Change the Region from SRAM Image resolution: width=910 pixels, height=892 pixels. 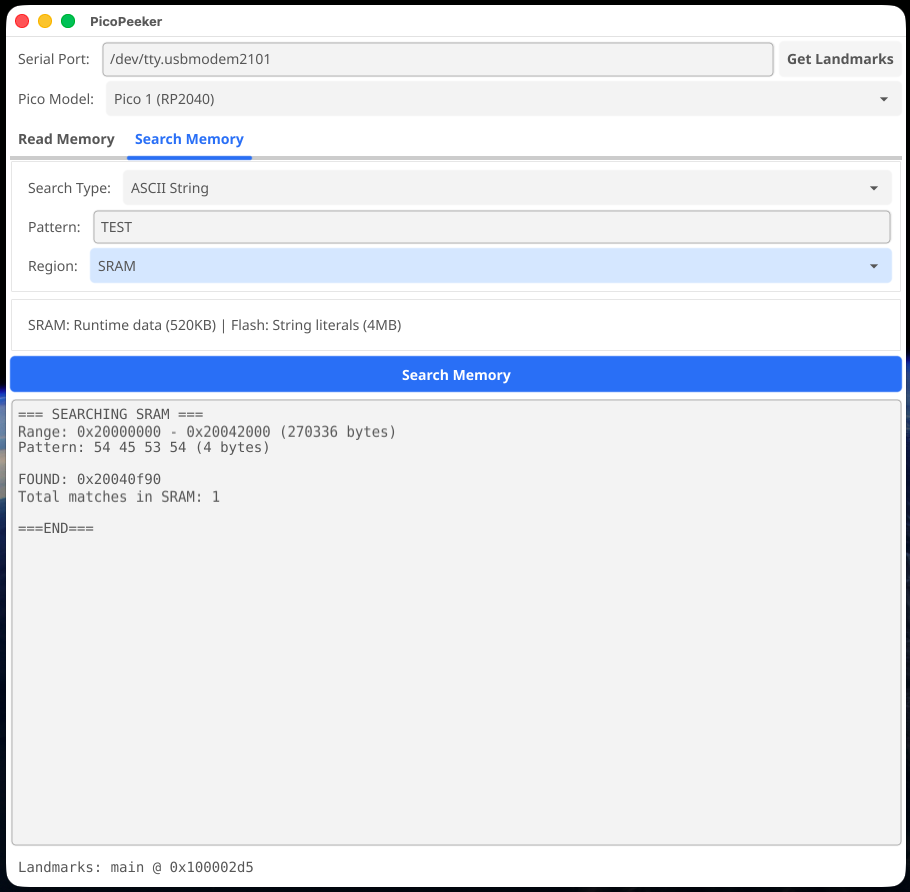490,265
